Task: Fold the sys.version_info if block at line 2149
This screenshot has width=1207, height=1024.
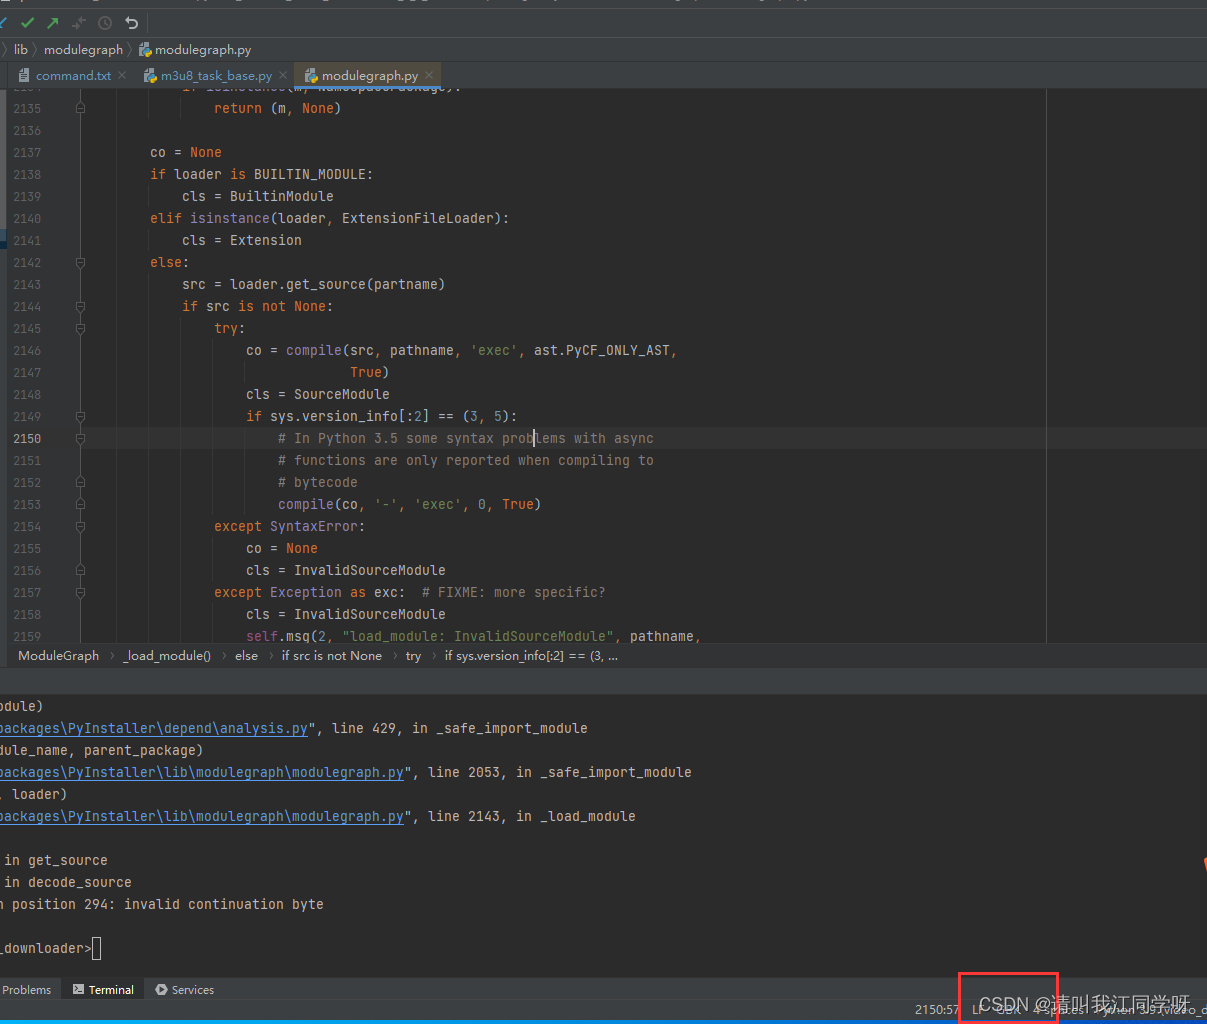Action: point(80,416)
